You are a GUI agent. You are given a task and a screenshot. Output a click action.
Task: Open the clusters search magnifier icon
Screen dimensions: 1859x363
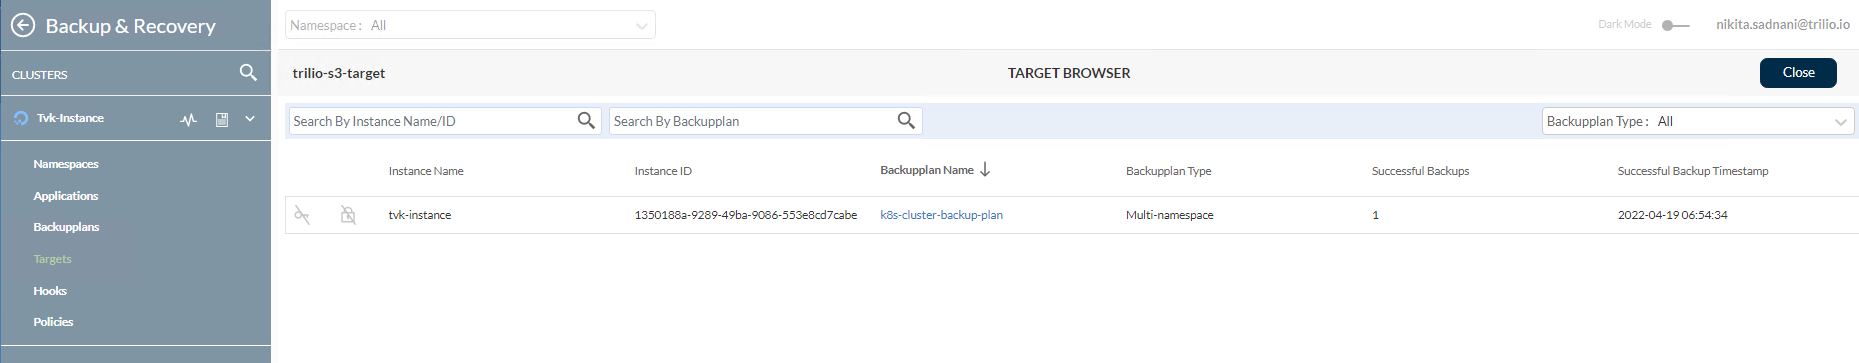pyautogui.click(x=248, y=72)
